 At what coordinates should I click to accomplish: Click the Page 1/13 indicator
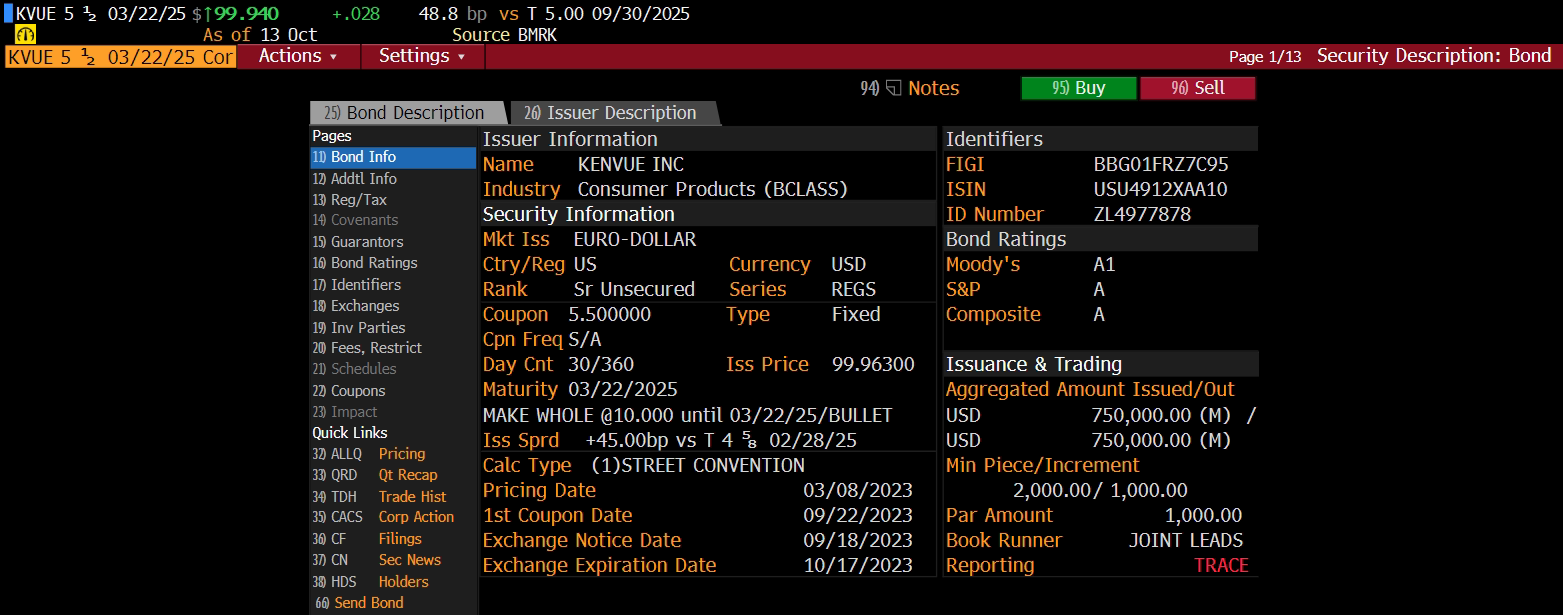coord(1265,57)
